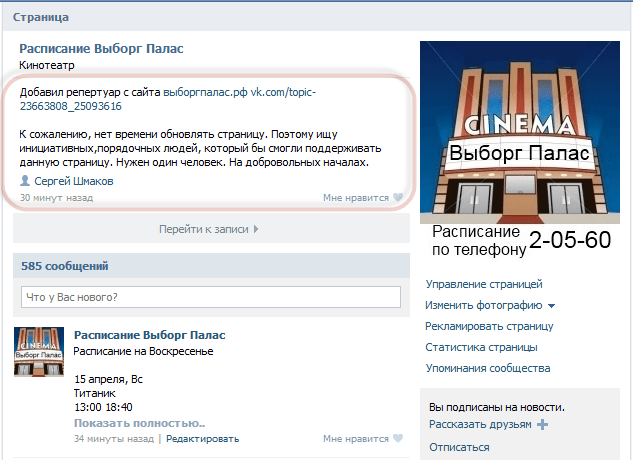The height and width of the screenshot is (460, 633).
Task: Click the heart icon on Sunday schedule post
Action: pyautogui.click(x=398, y=438)
